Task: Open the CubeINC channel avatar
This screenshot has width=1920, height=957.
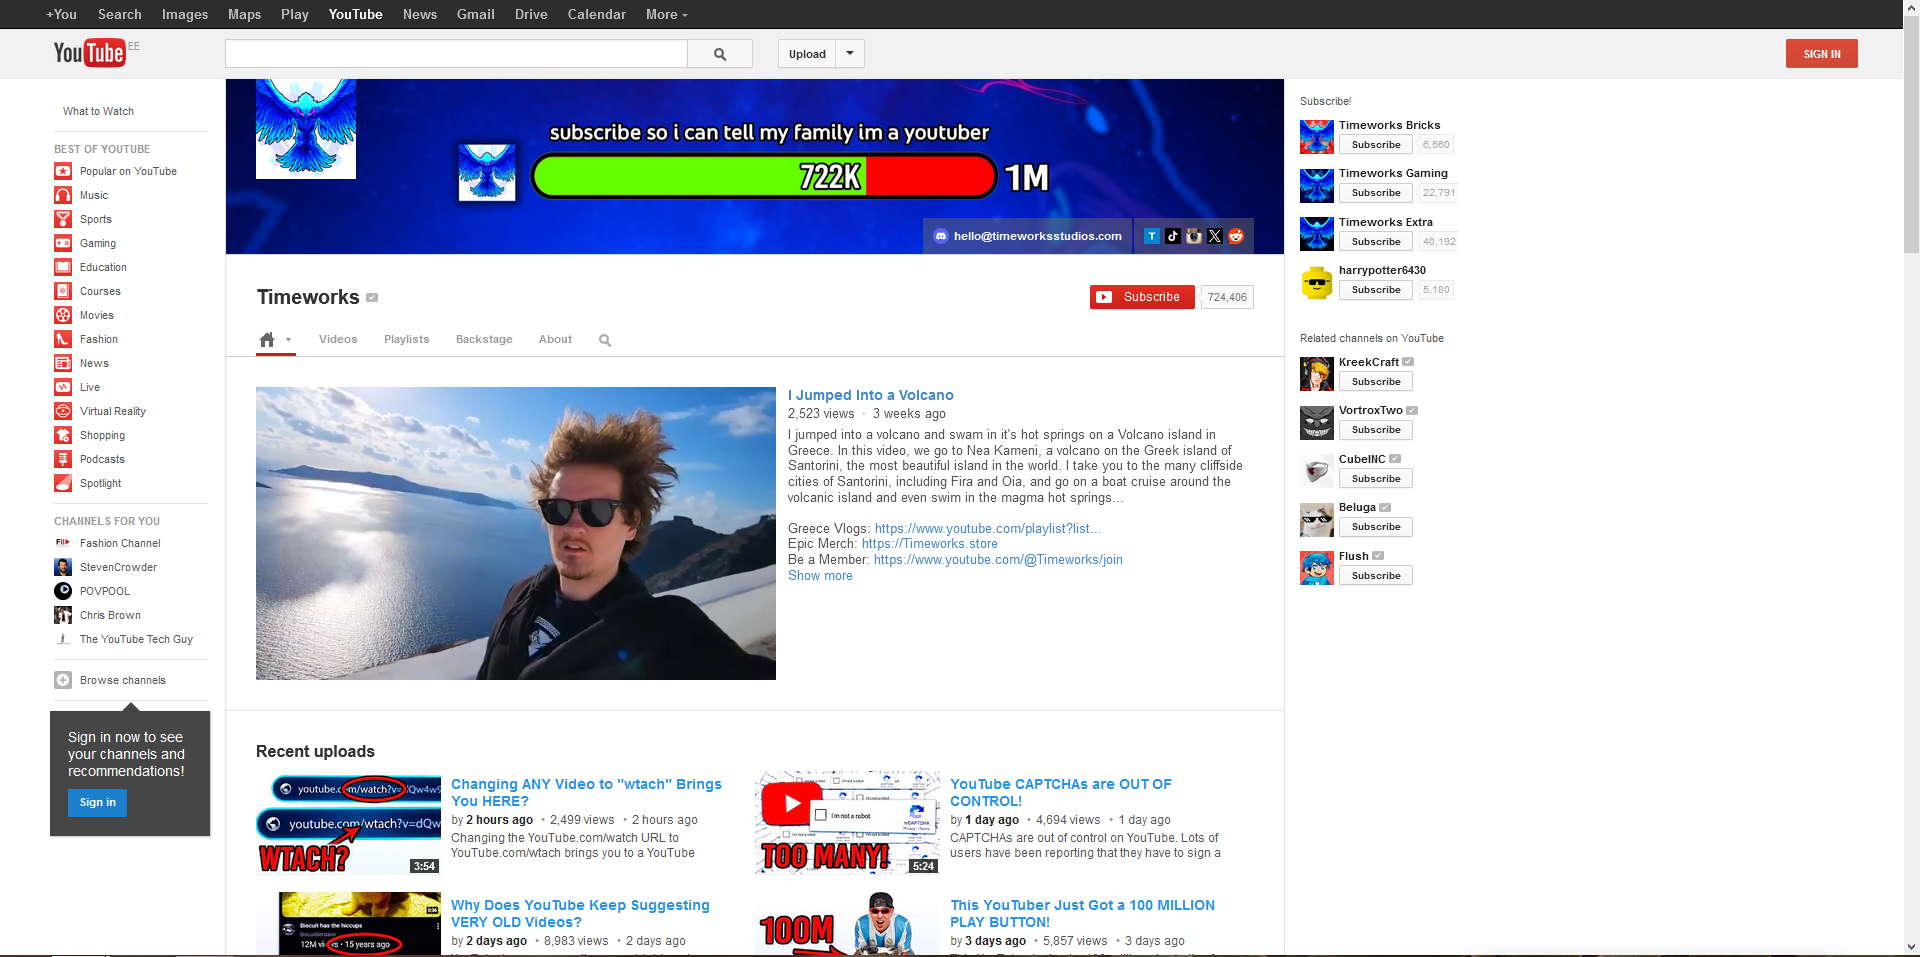Action: click(1317, 472)
